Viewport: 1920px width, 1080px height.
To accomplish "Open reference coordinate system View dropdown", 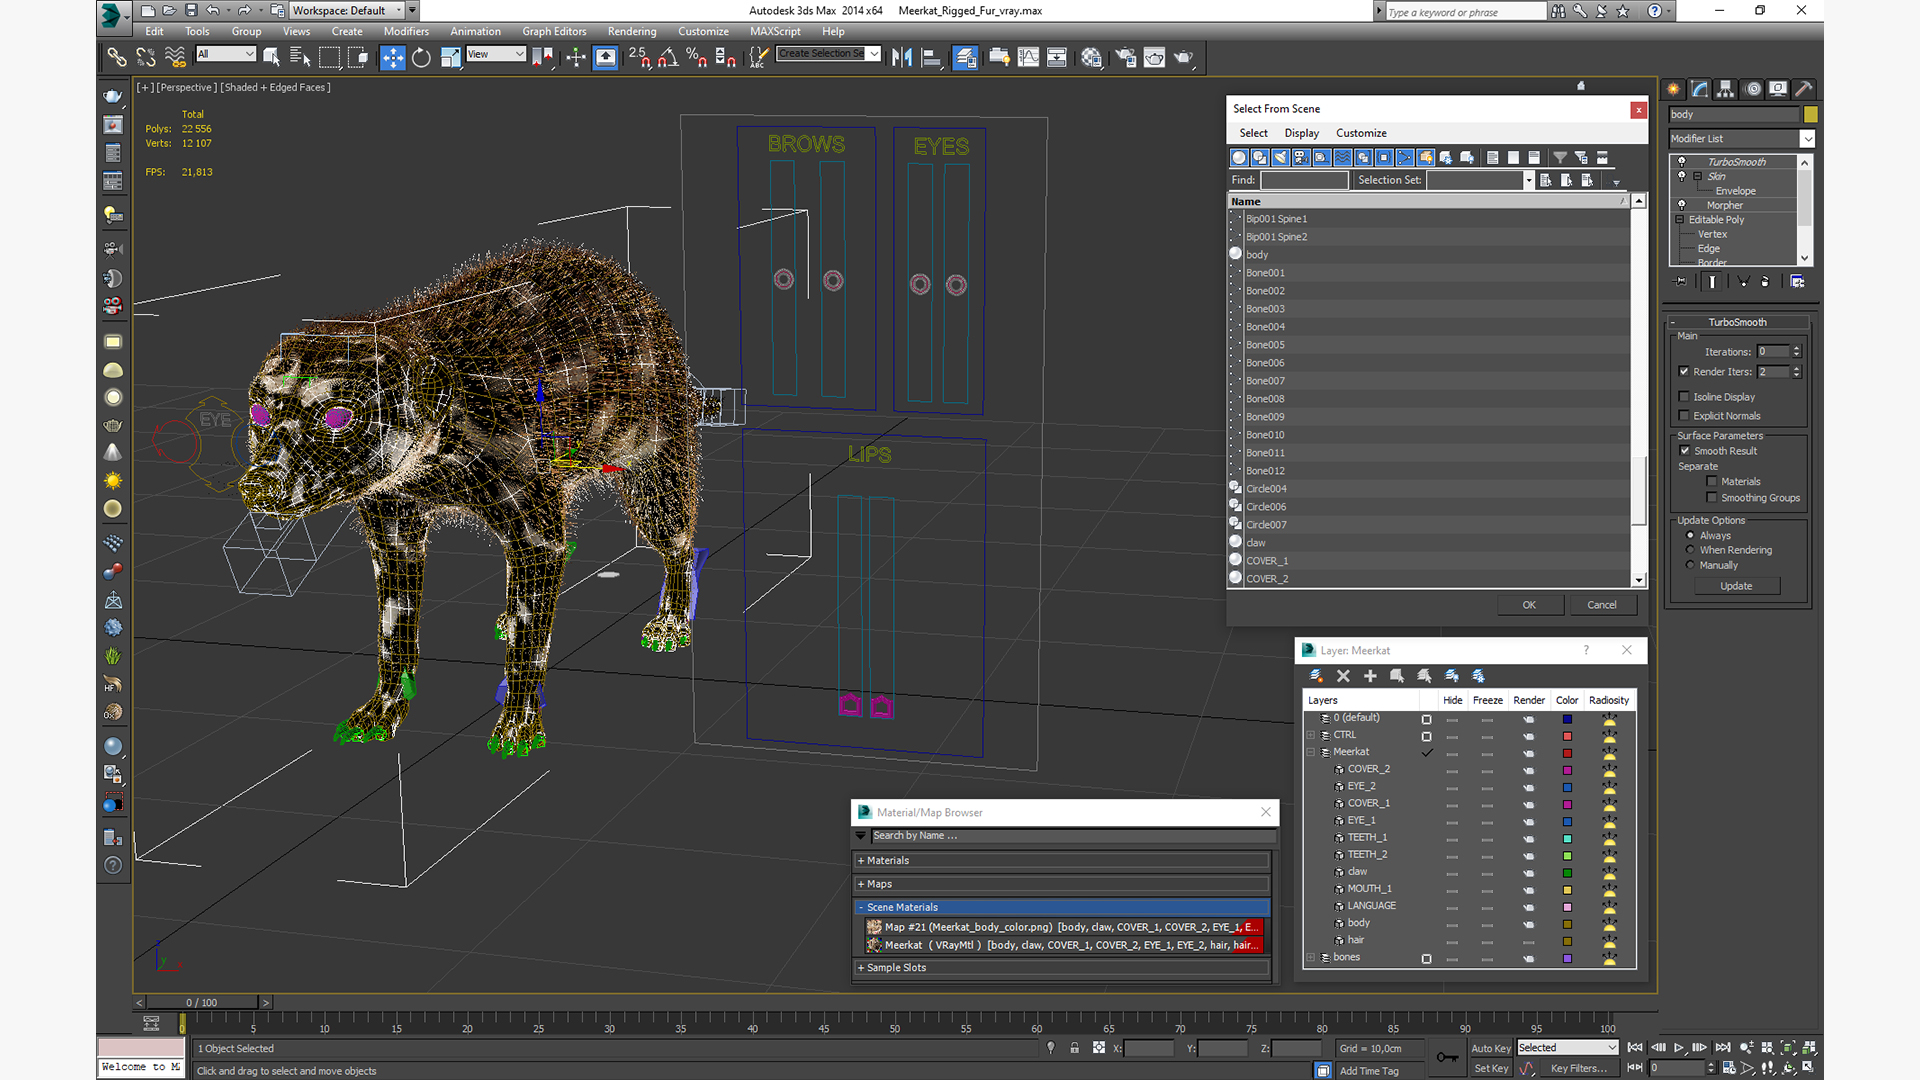I will (496, 54).
